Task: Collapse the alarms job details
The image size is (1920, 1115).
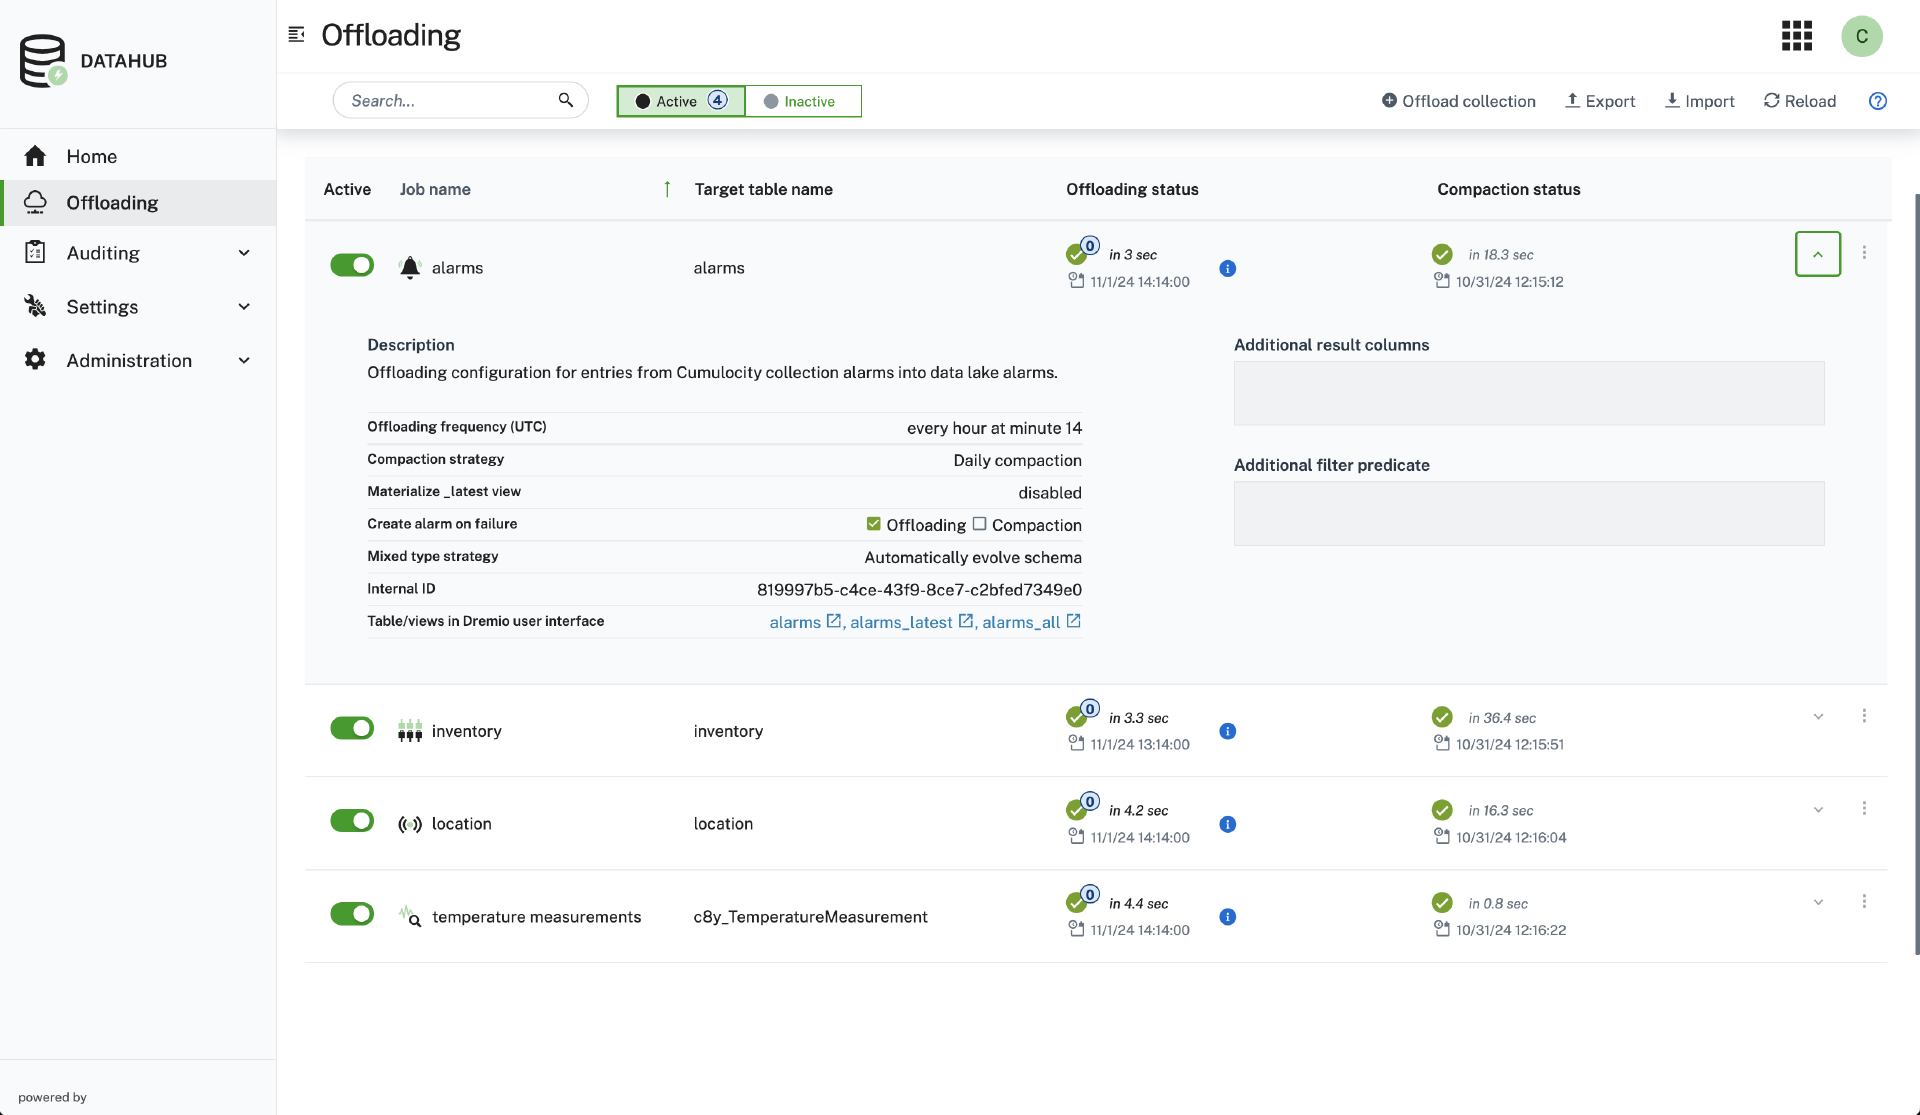Action: coord(1817,254)
